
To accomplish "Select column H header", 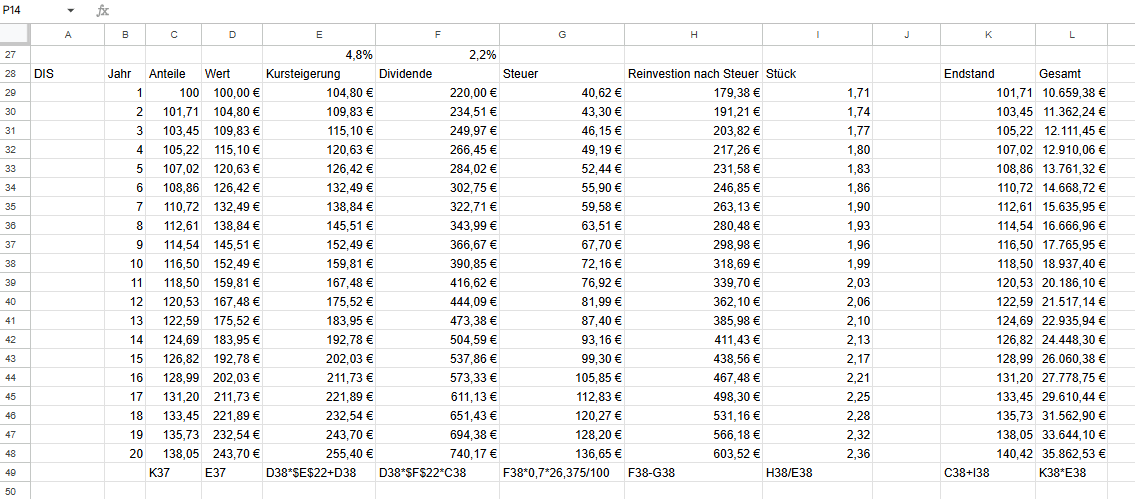I will [693, 34].
